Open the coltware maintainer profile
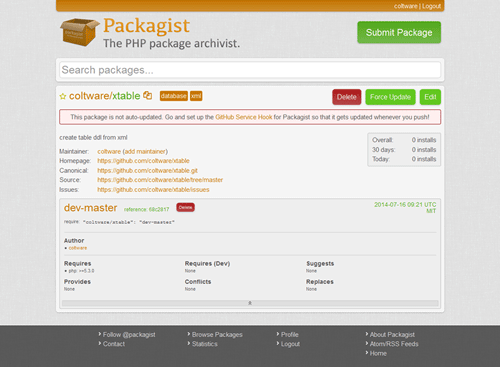500x367 pixels. (109, 151)
